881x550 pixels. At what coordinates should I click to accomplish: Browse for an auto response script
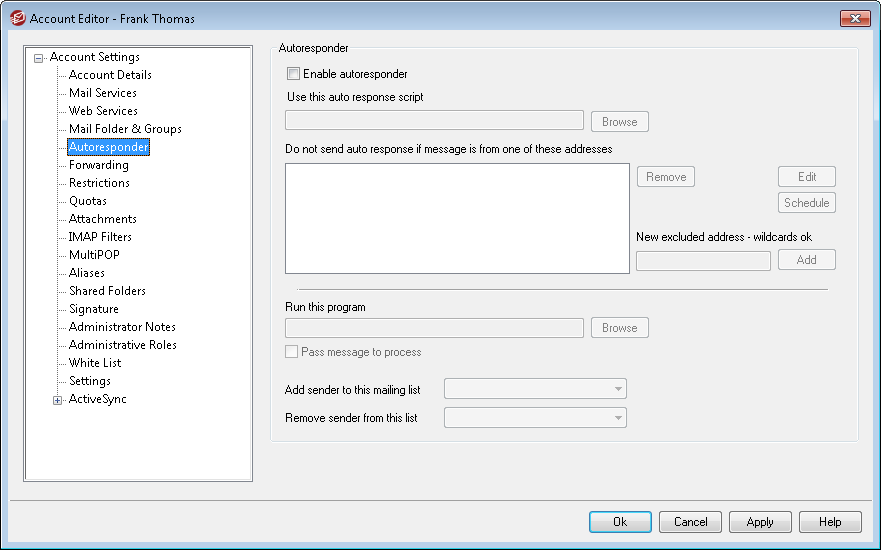tap(619, 122)
